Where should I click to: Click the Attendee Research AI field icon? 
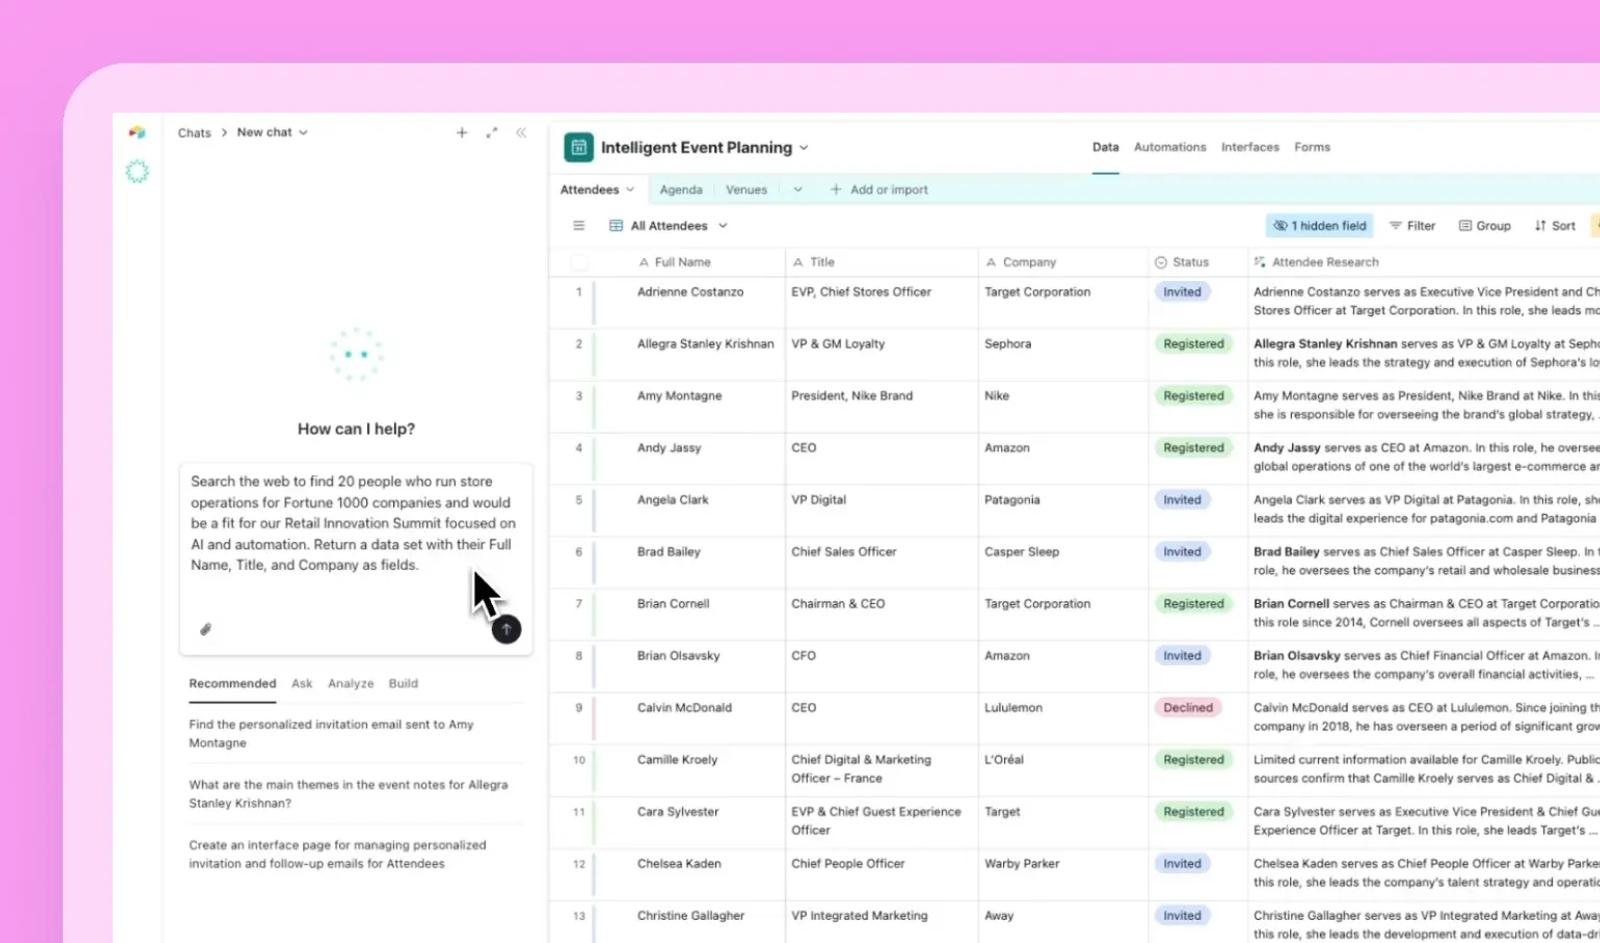(1259, 262)
